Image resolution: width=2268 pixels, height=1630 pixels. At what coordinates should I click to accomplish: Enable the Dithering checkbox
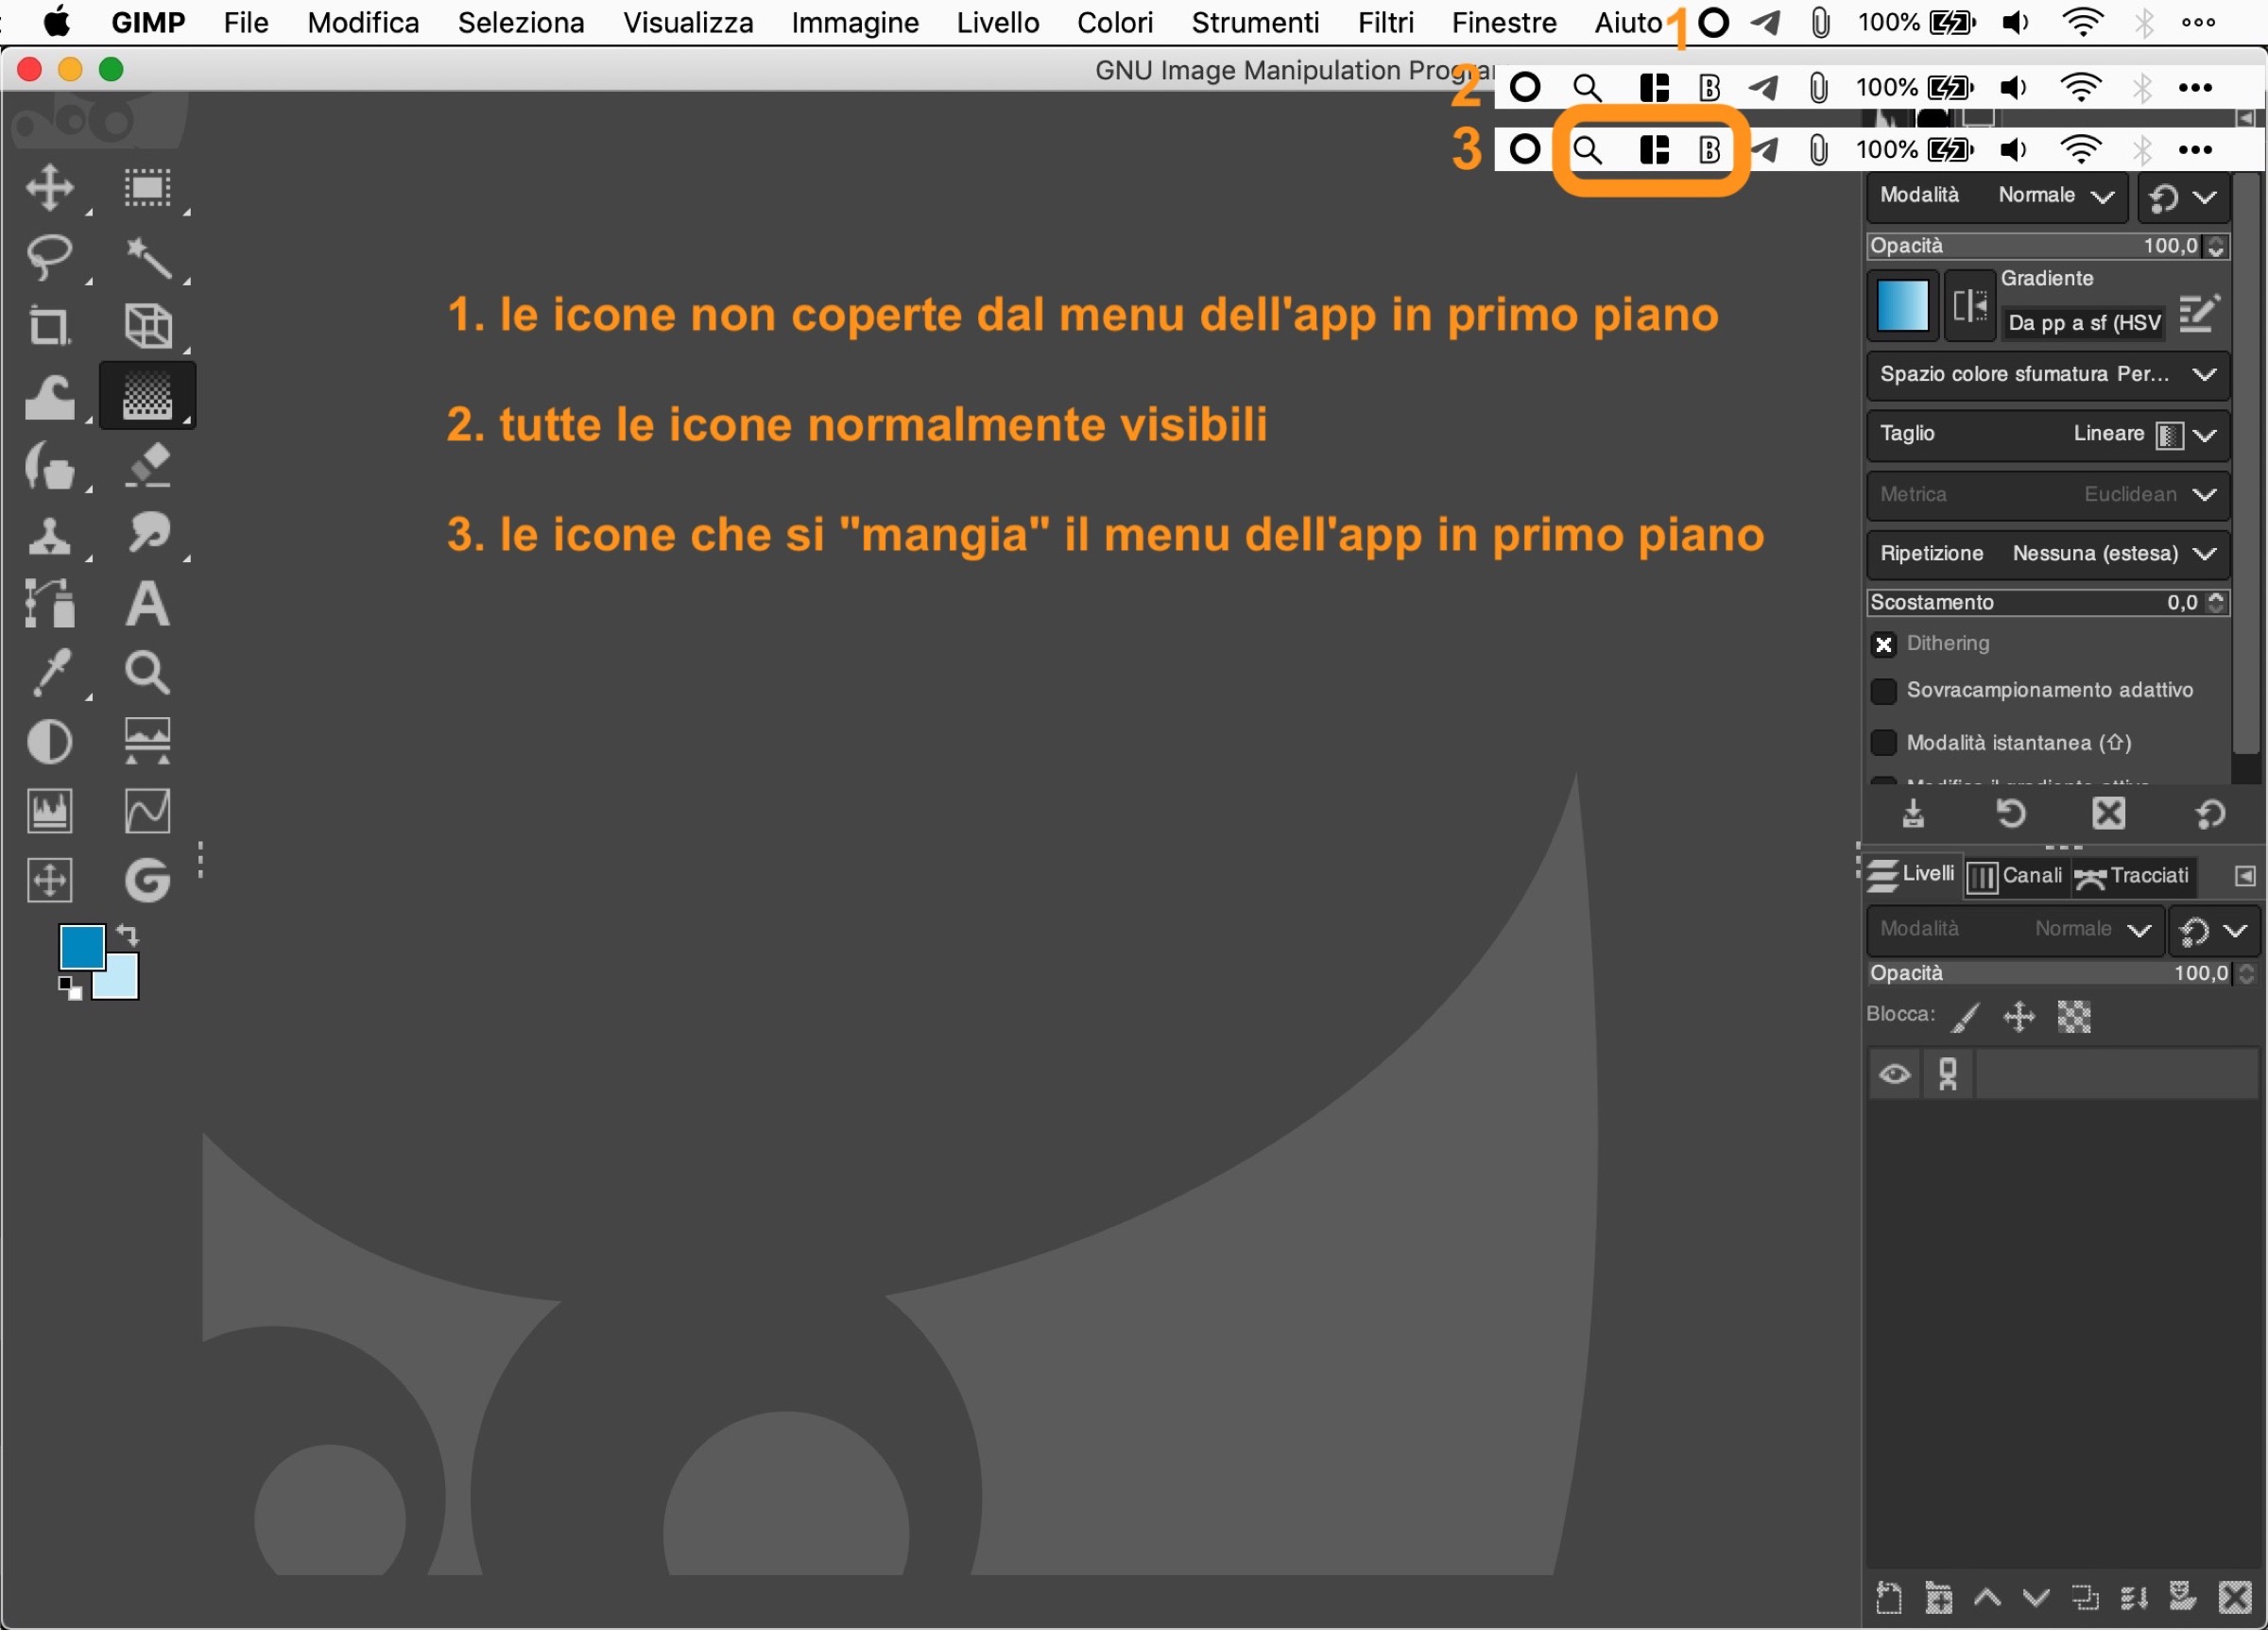click(1884, 645)
